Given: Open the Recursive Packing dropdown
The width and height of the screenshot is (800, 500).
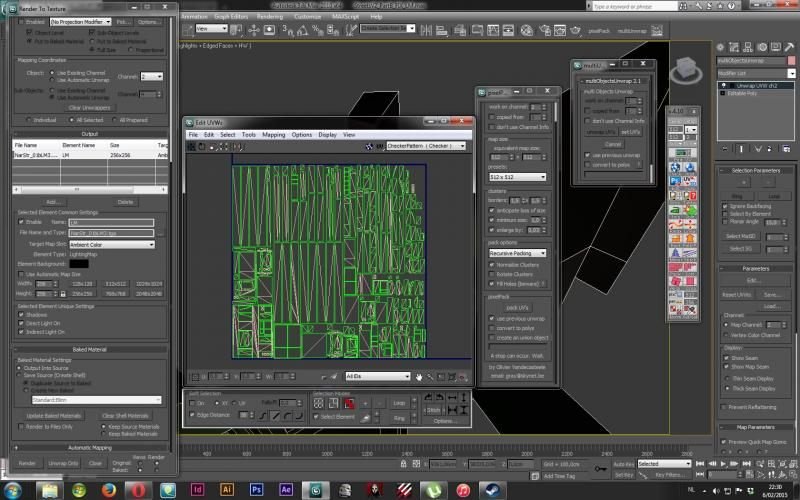Looking at the screenshot, I should 517,253.
